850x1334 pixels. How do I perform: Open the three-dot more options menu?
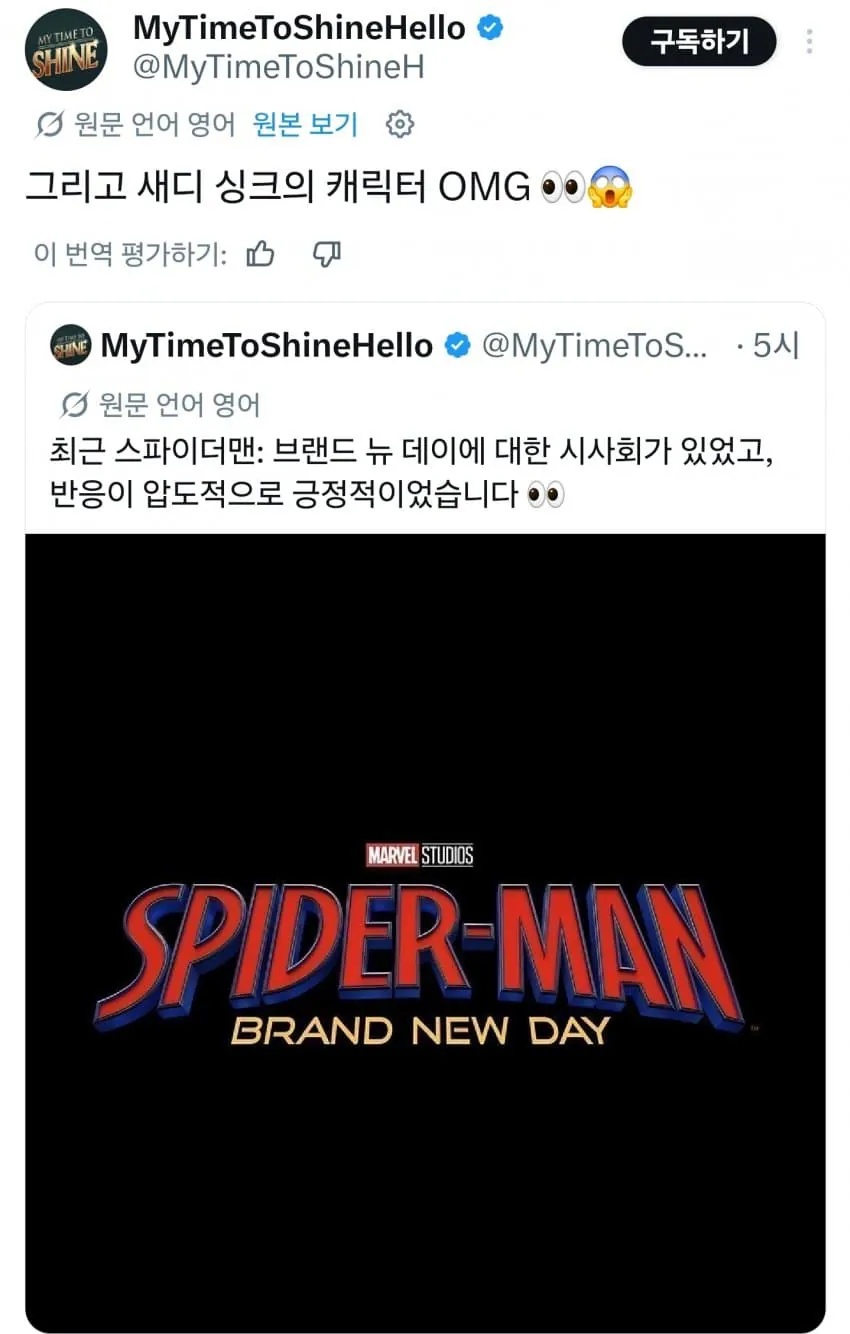point(809,42)
